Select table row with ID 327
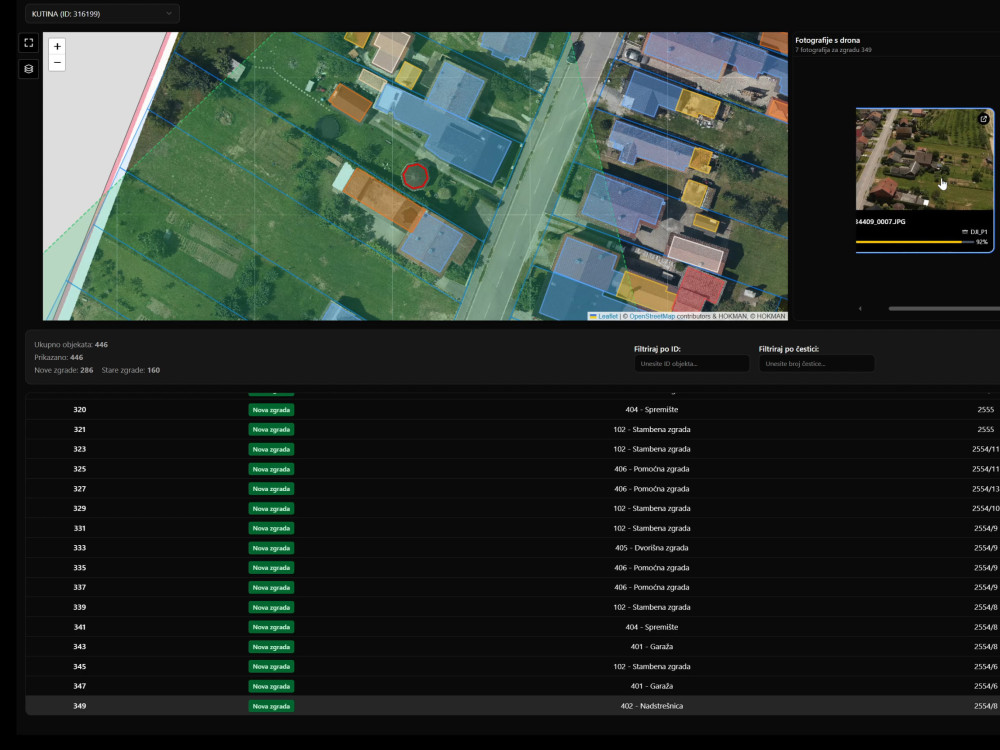 (x=513, y=489)
